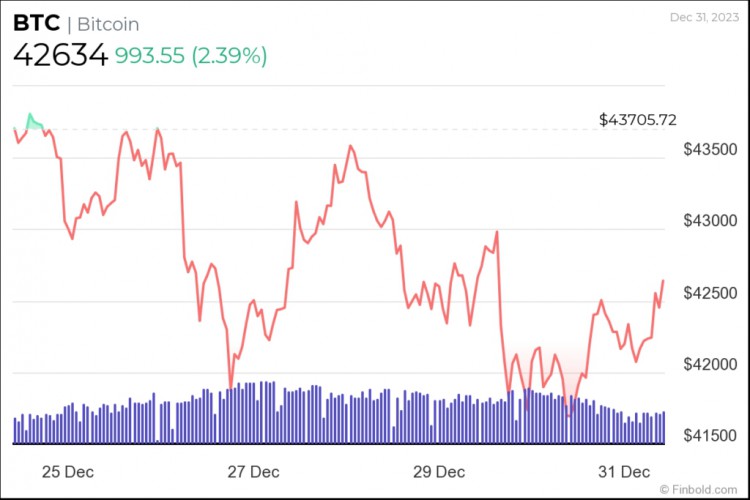Click the current price 42634
The height and width of the screenshot is (500, 750).
(60, 55)
